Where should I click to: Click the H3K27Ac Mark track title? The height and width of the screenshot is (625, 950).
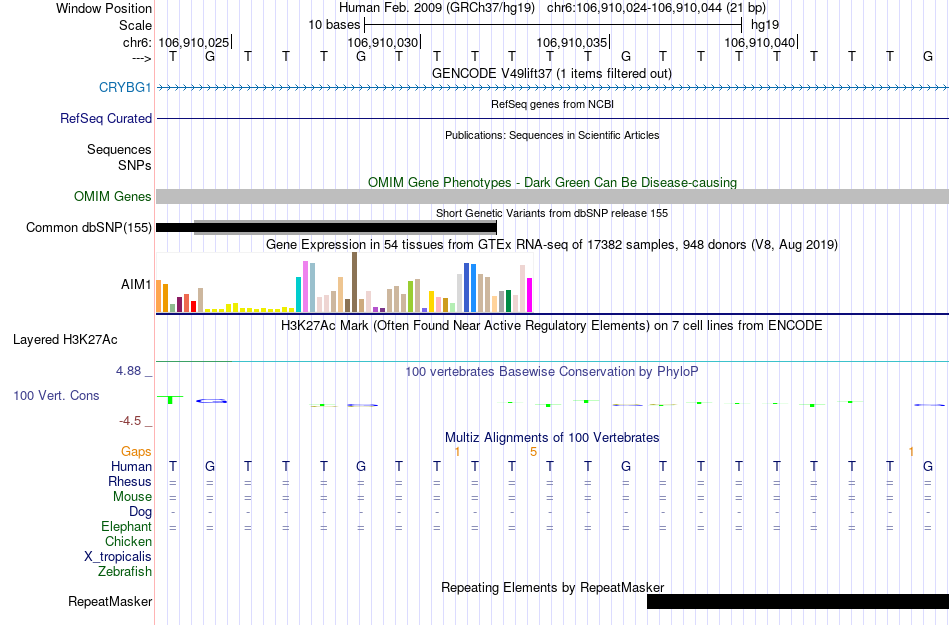click(x=552, y=326)
